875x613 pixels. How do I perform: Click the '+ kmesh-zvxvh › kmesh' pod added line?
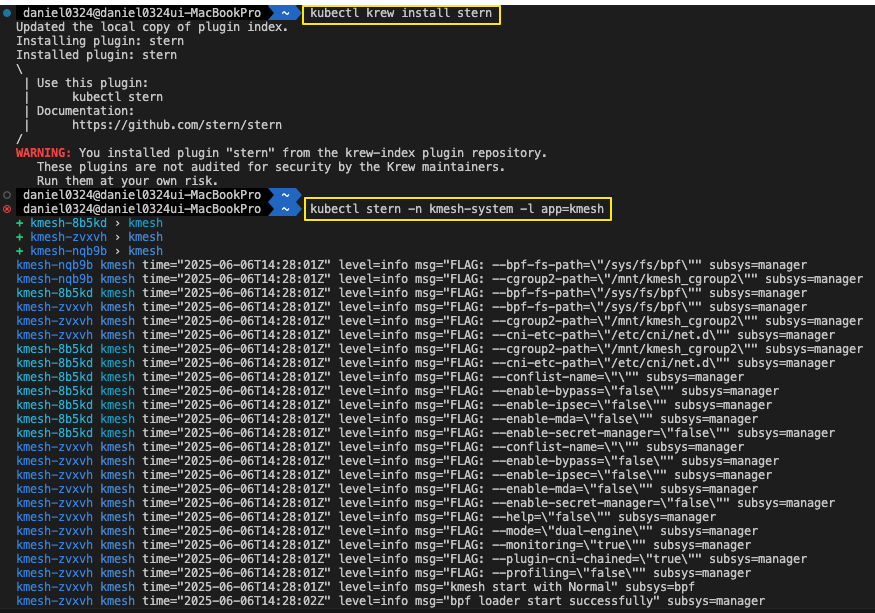pos(89,237)
